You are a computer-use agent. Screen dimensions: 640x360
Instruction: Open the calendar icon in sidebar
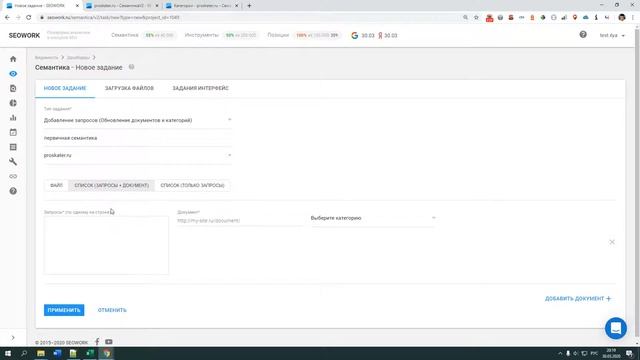click(x=13, y=132)
